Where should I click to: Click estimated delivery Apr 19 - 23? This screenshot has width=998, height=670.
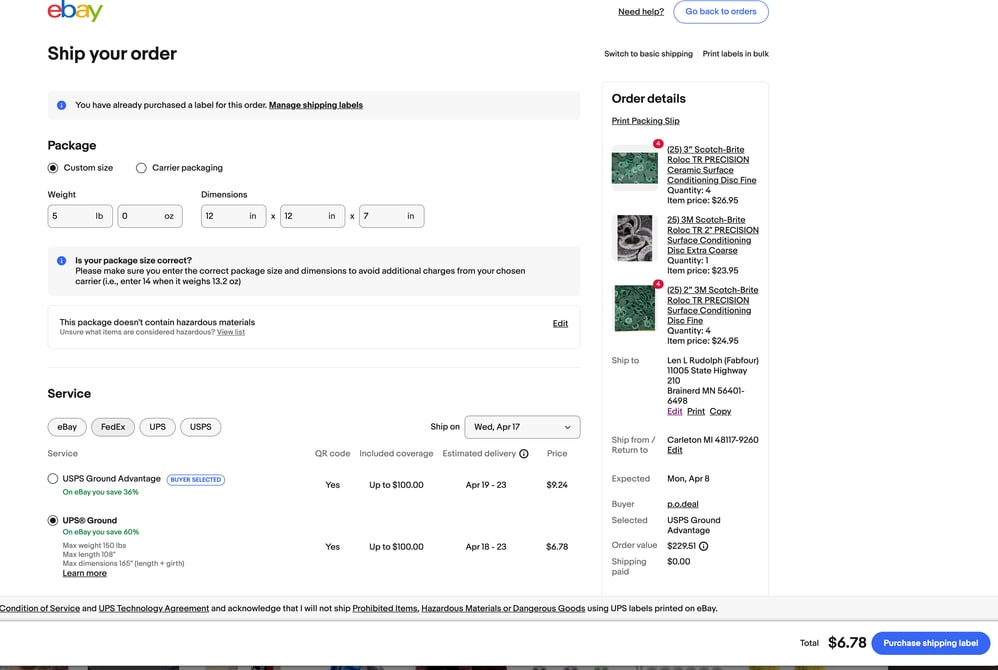tap(486, 485)
